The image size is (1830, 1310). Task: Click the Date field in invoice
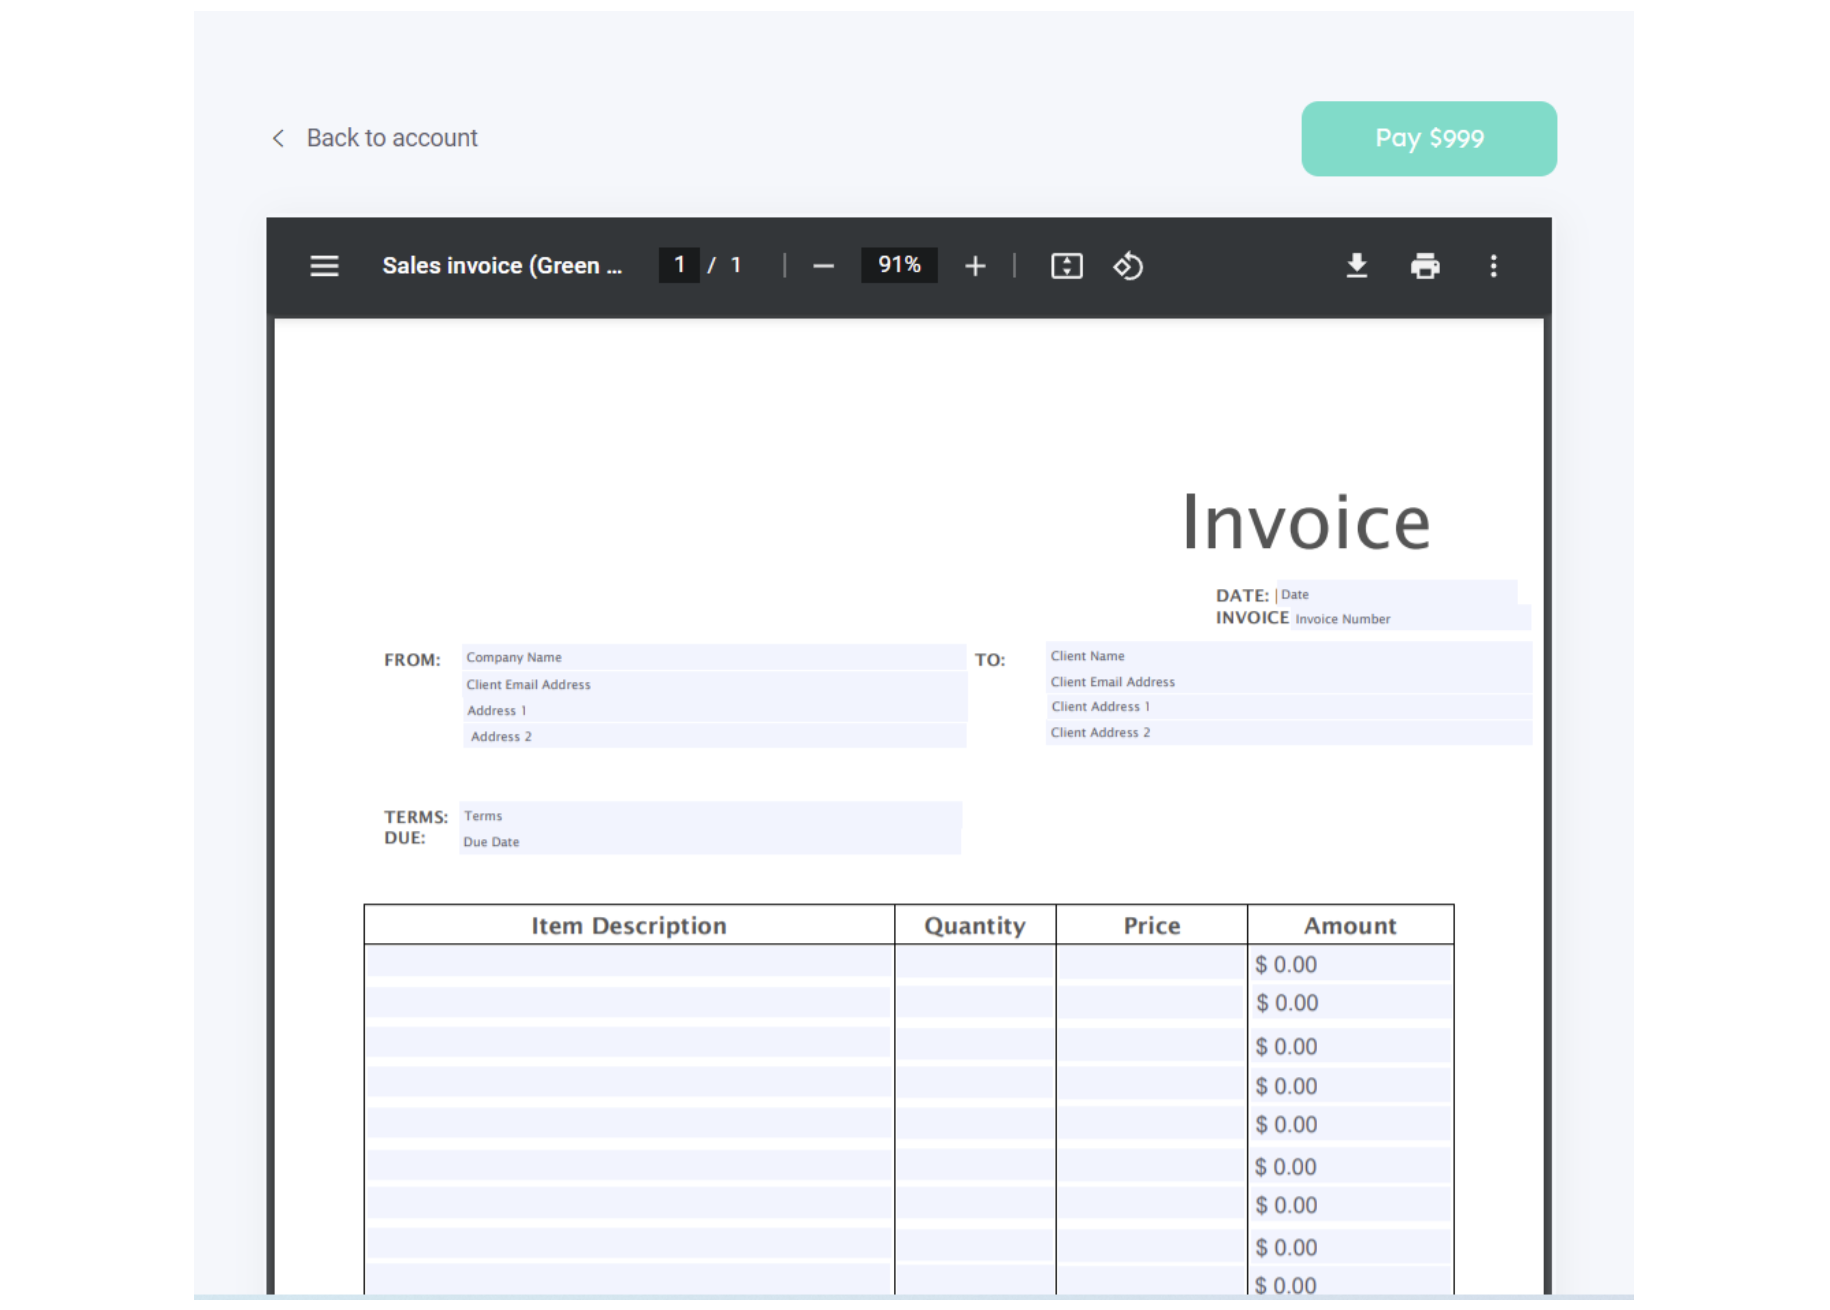click(x=1396, y=594)
